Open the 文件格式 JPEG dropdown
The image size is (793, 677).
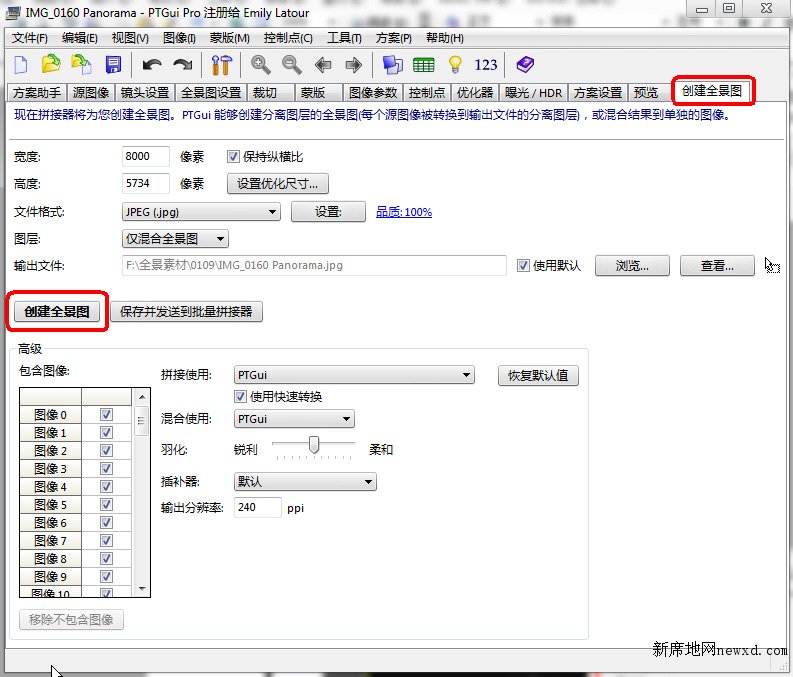coord(200,212)
